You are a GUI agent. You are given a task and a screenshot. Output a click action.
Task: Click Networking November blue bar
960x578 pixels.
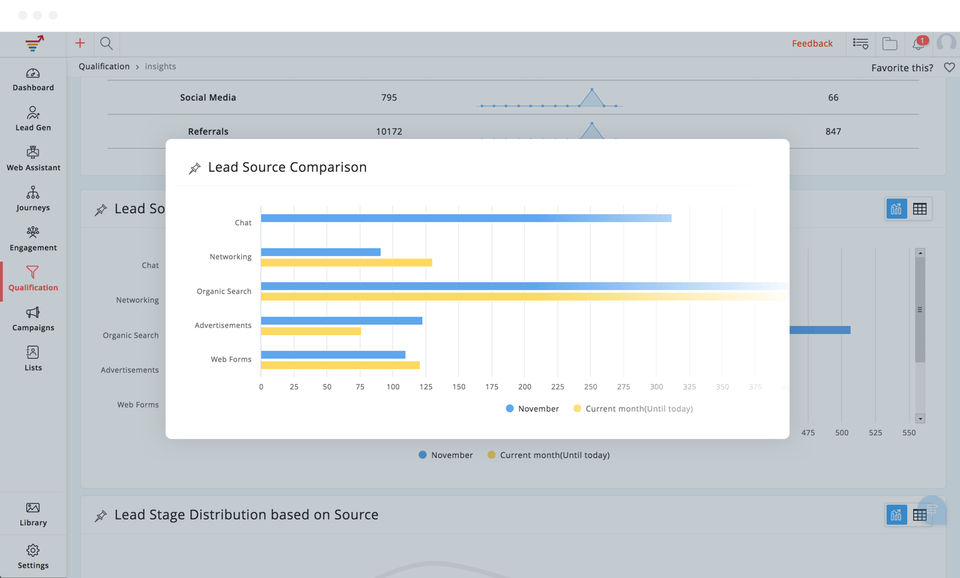click(321, 252)
